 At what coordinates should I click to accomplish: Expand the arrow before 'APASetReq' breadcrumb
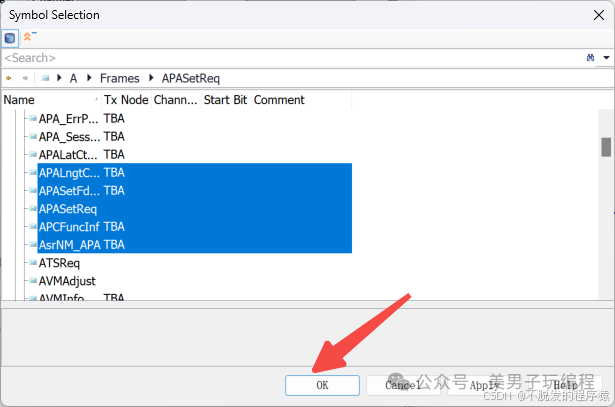point(151,78)
